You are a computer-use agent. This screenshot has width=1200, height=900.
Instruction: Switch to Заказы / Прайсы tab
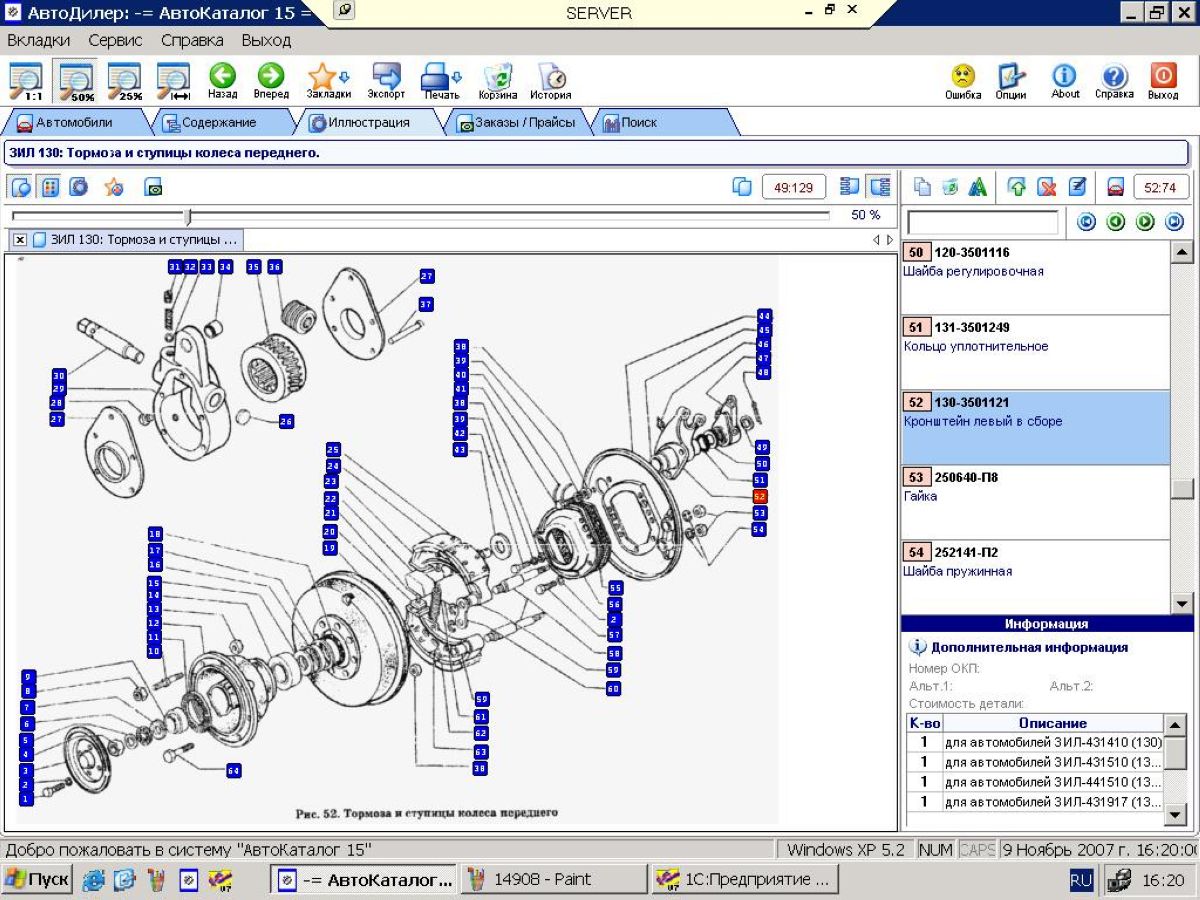click(x=520, y=123)
